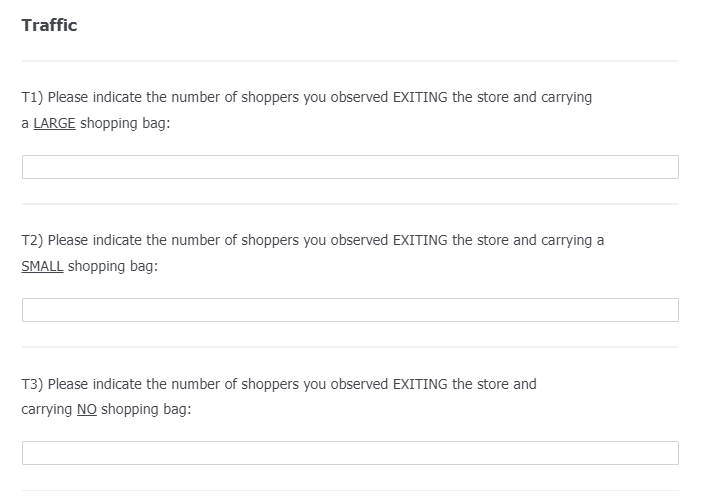Viewport: 713px width, 496px height.
Task: Click the divider line below the T3 field
Action: point(350,490)
